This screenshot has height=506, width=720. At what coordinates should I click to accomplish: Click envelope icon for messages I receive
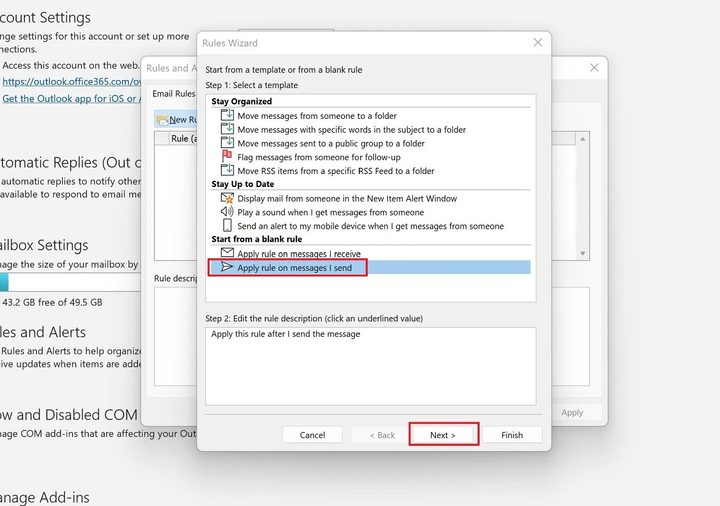[227, 254]
